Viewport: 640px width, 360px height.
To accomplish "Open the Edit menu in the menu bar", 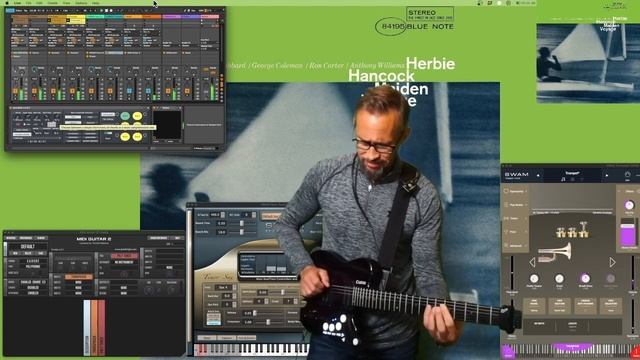I will pos(39,3).
